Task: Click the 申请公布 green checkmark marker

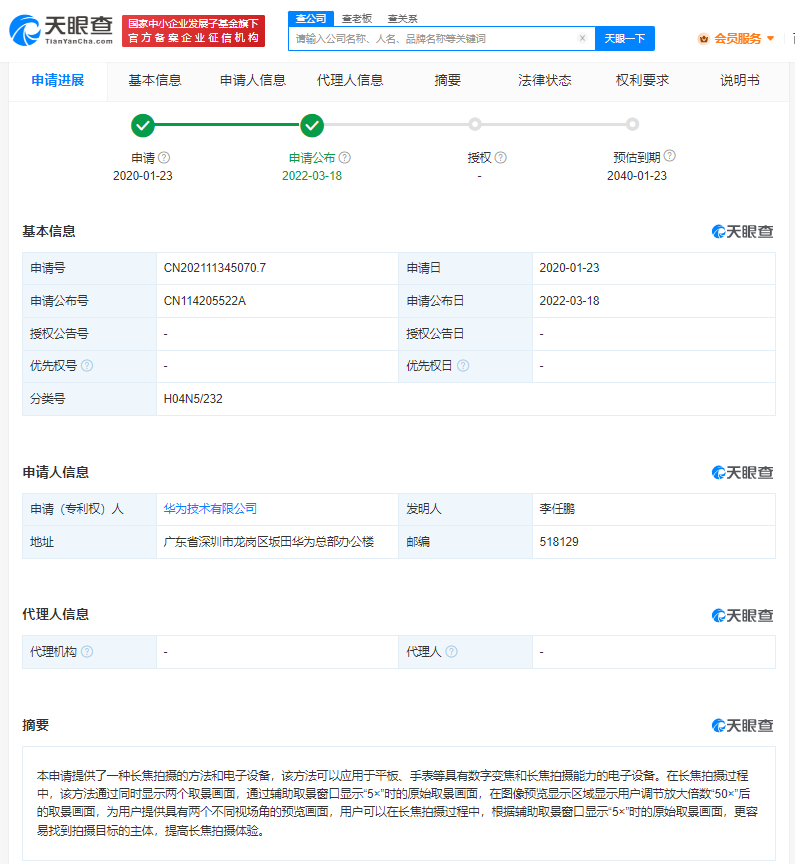Action: 312,126
